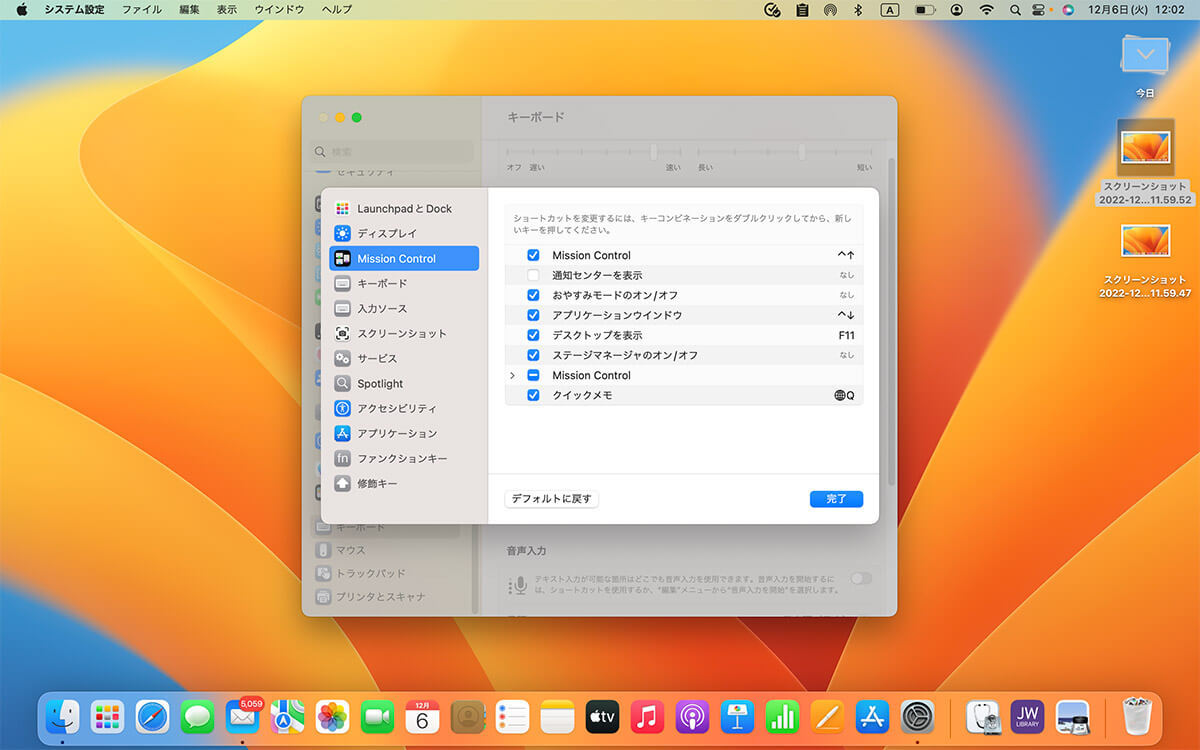Open Music app in the Dock
1200x750 pixels.
pos(647,716)
